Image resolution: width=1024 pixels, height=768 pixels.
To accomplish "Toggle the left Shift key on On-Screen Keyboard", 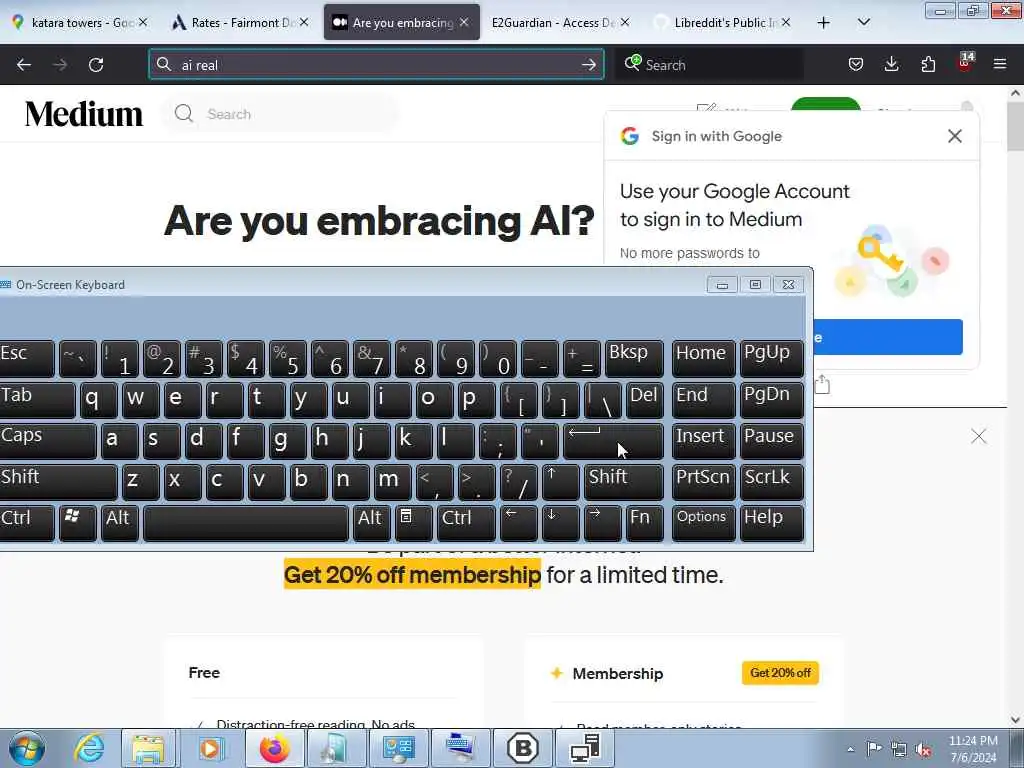I will click(x=57, y=482).
